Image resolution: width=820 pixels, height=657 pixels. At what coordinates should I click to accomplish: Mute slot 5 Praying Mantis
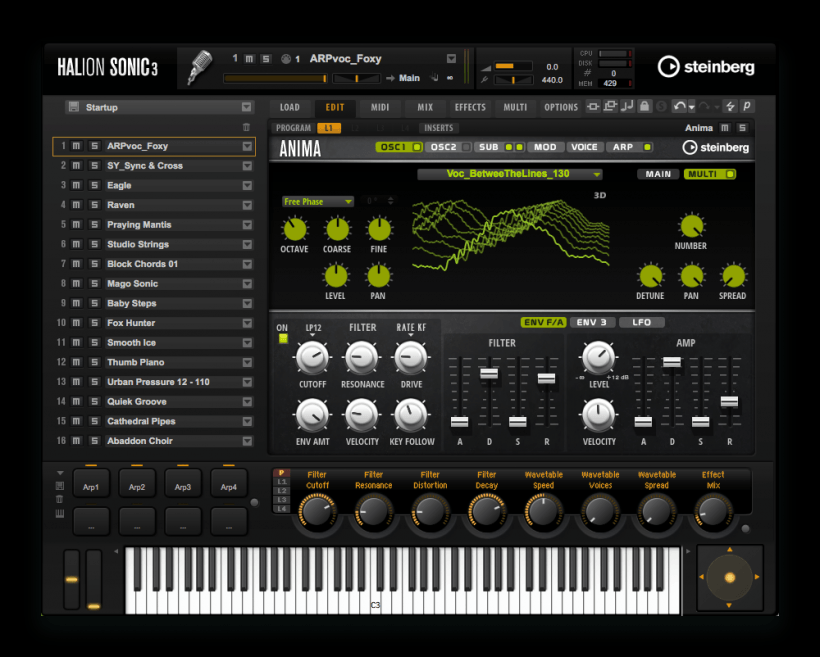click(x=76, y=225)
